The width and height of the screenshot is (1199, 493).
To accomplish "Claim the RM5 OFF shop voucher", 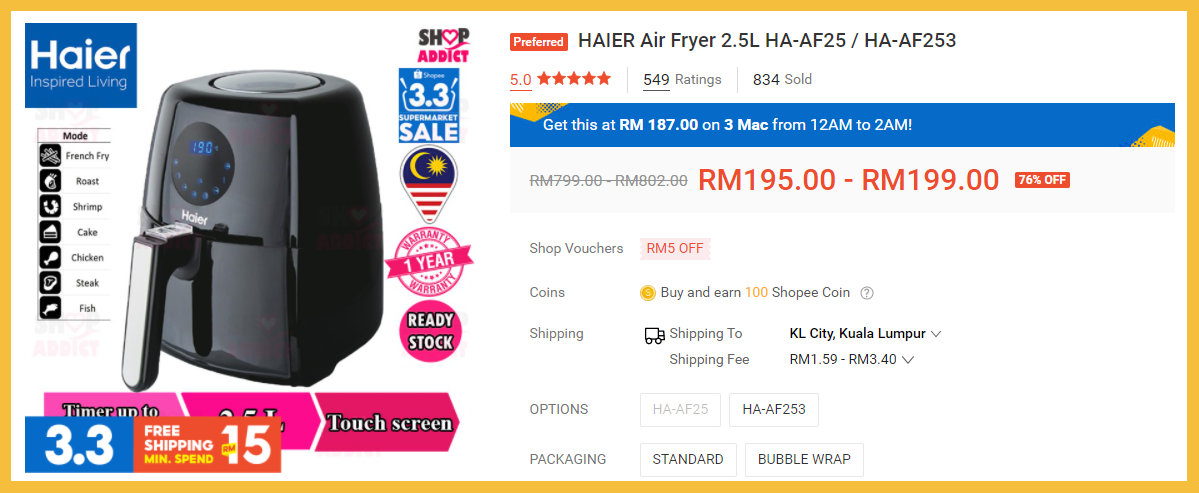I will click(x=675, y=248).
